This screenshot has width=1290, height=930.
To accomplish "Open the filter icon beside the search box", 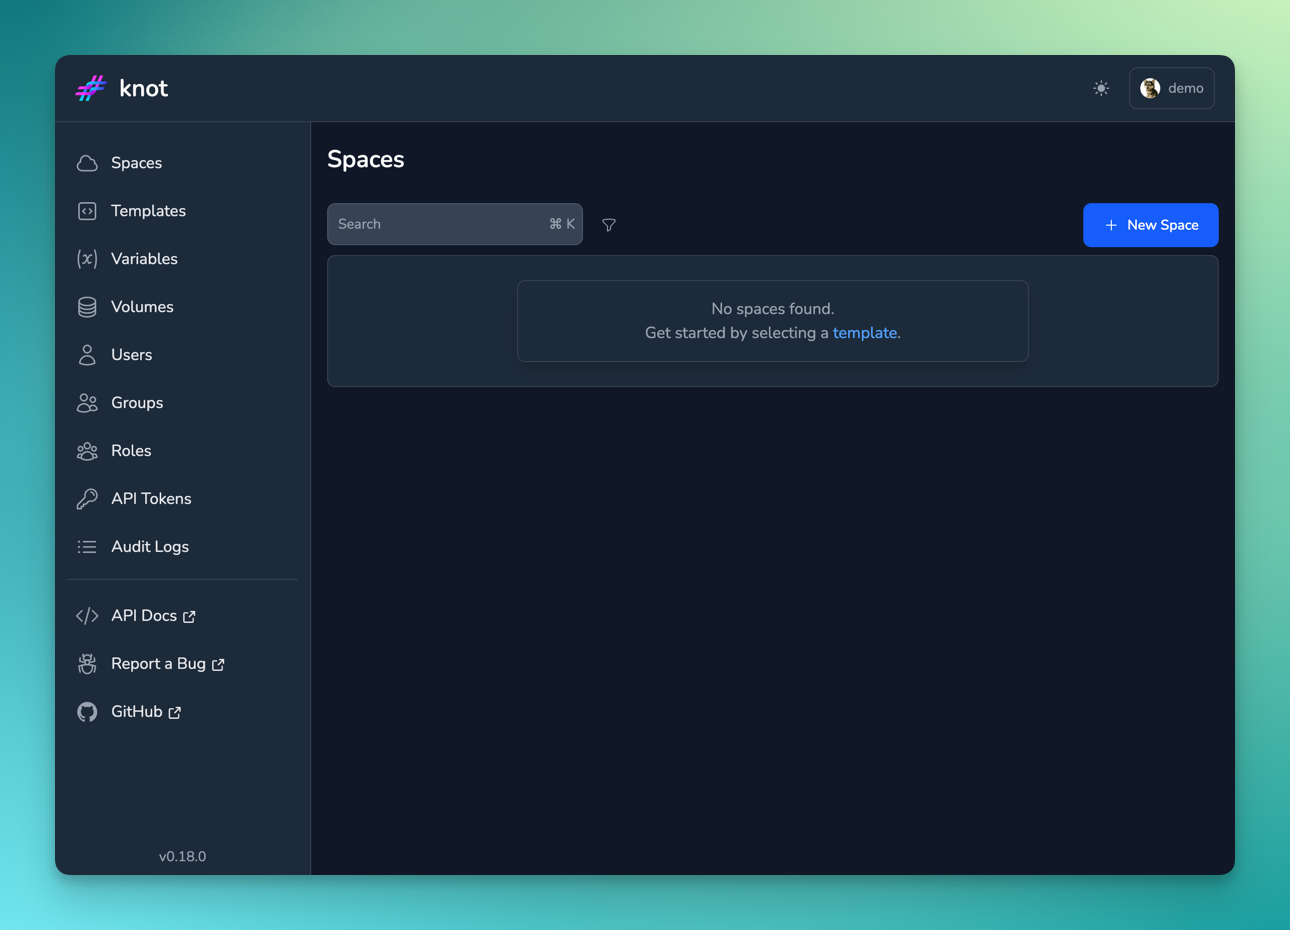I will [x=609, y=225].
